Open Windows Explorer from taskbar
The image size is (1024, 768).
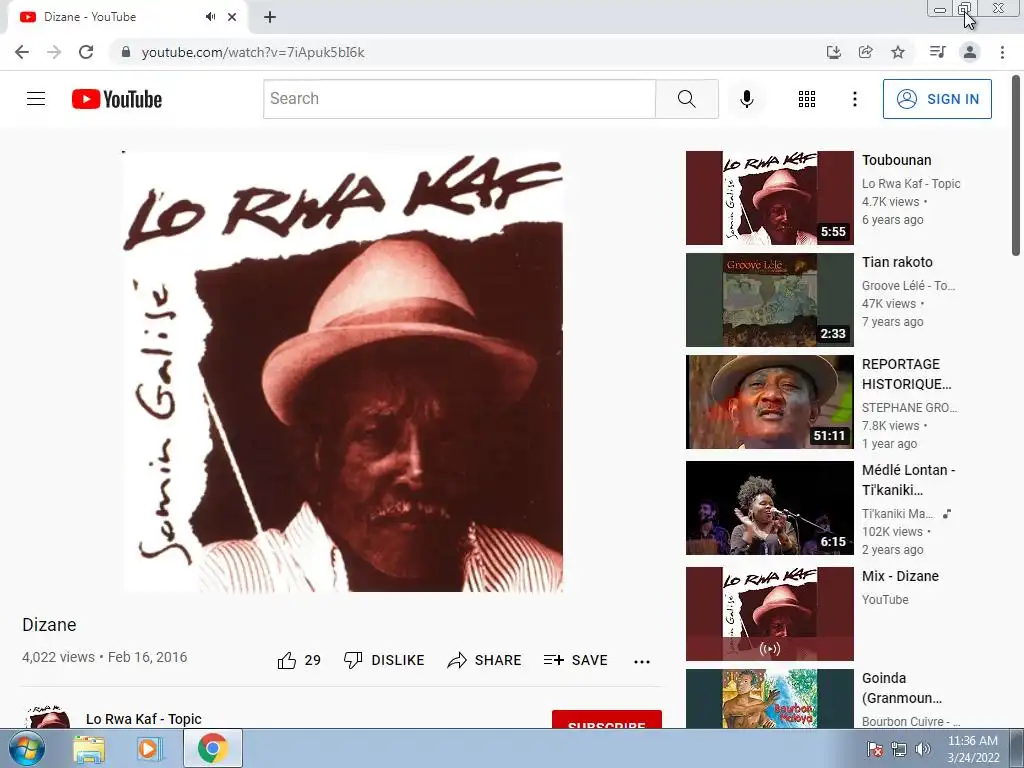(89, 748)
